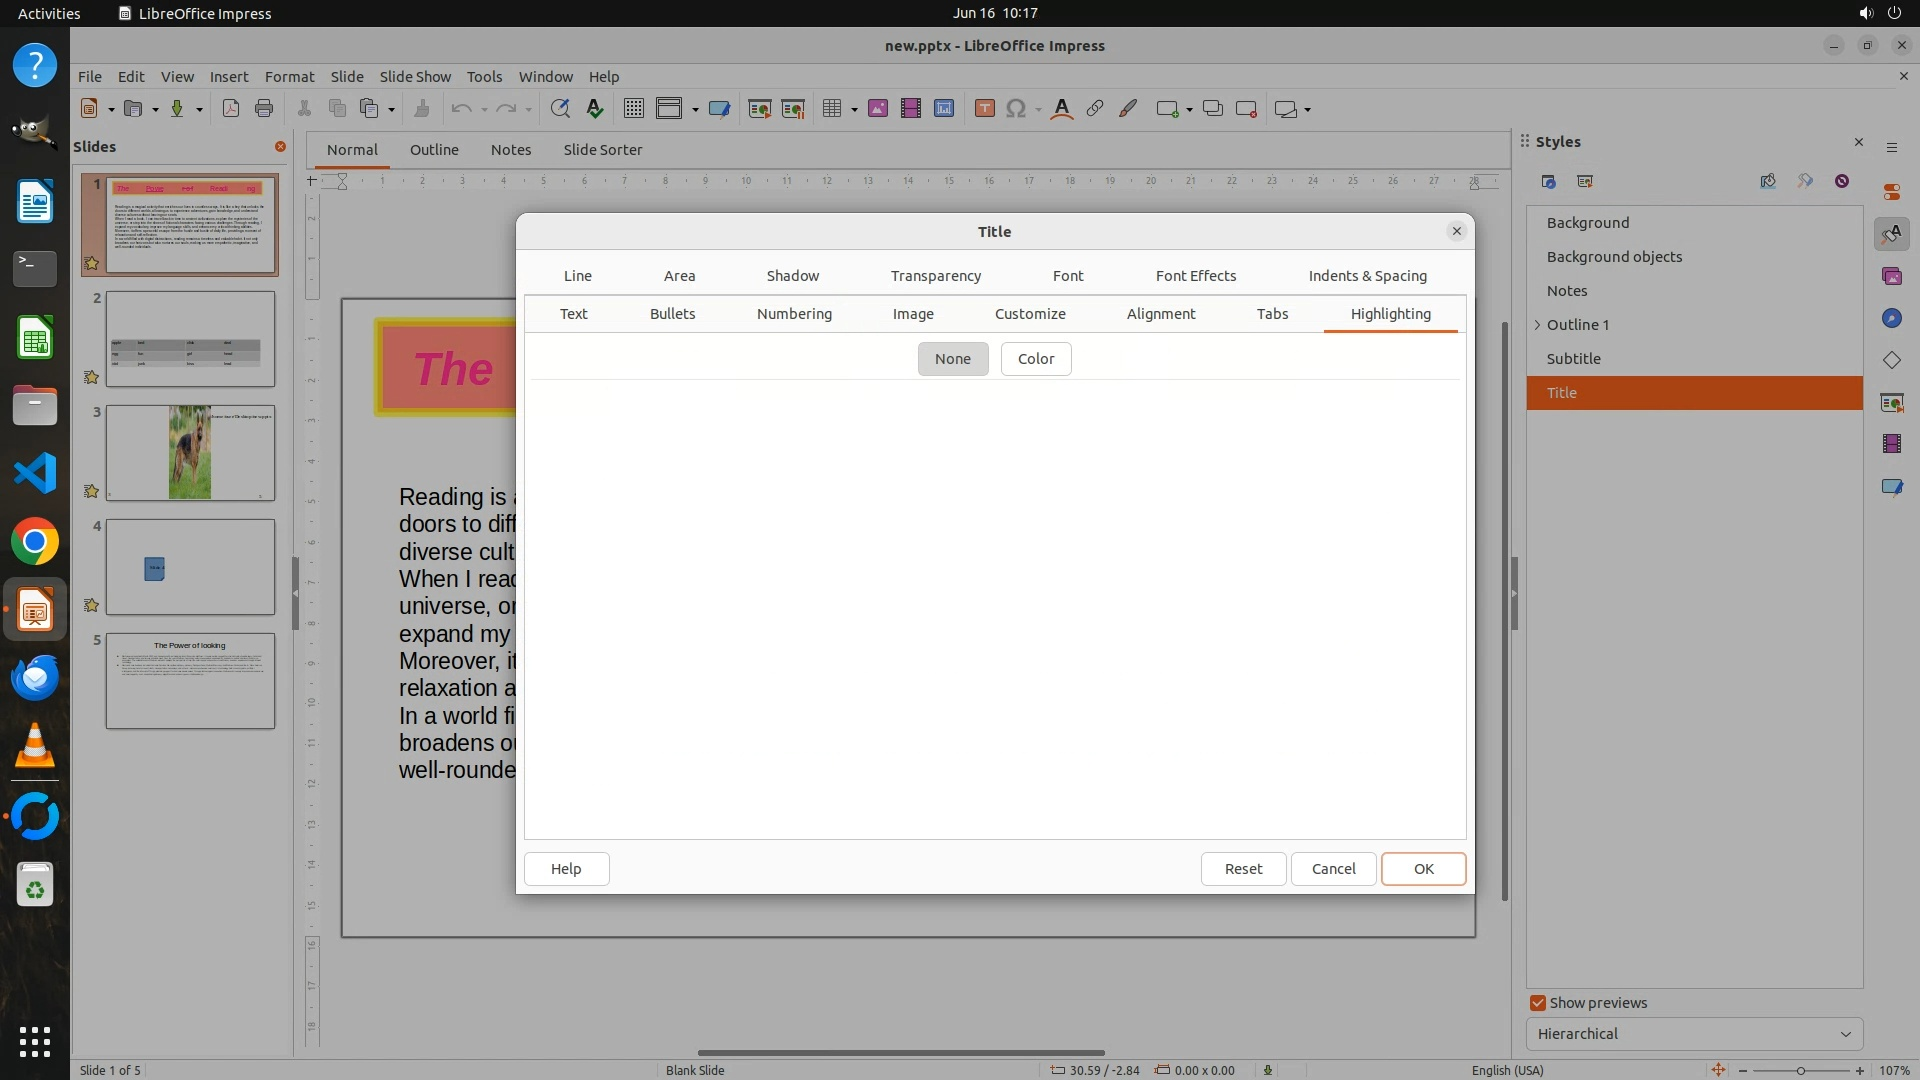The height and width of the screenshot is (1080, 1920).
Task: Click the Insert Special Character omega icon
Action: click(1016, 109)
